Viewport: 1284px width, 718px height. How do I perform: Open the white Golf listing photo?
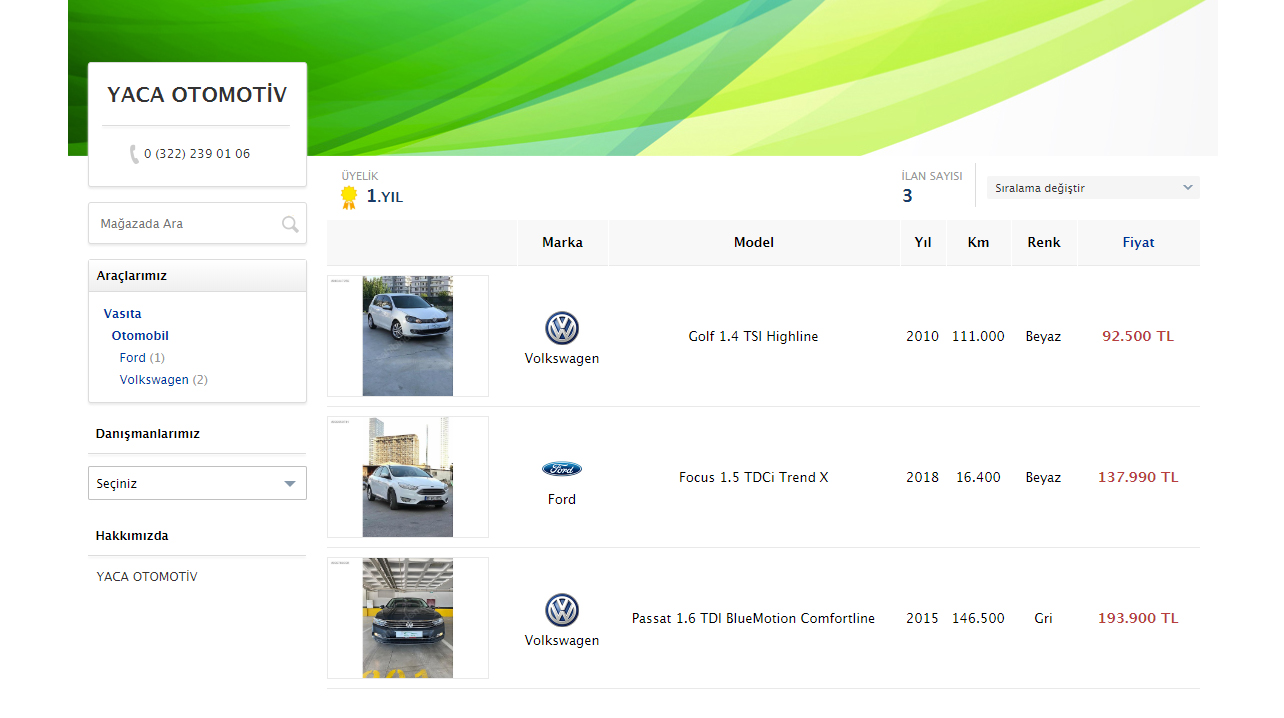(408, 336)
